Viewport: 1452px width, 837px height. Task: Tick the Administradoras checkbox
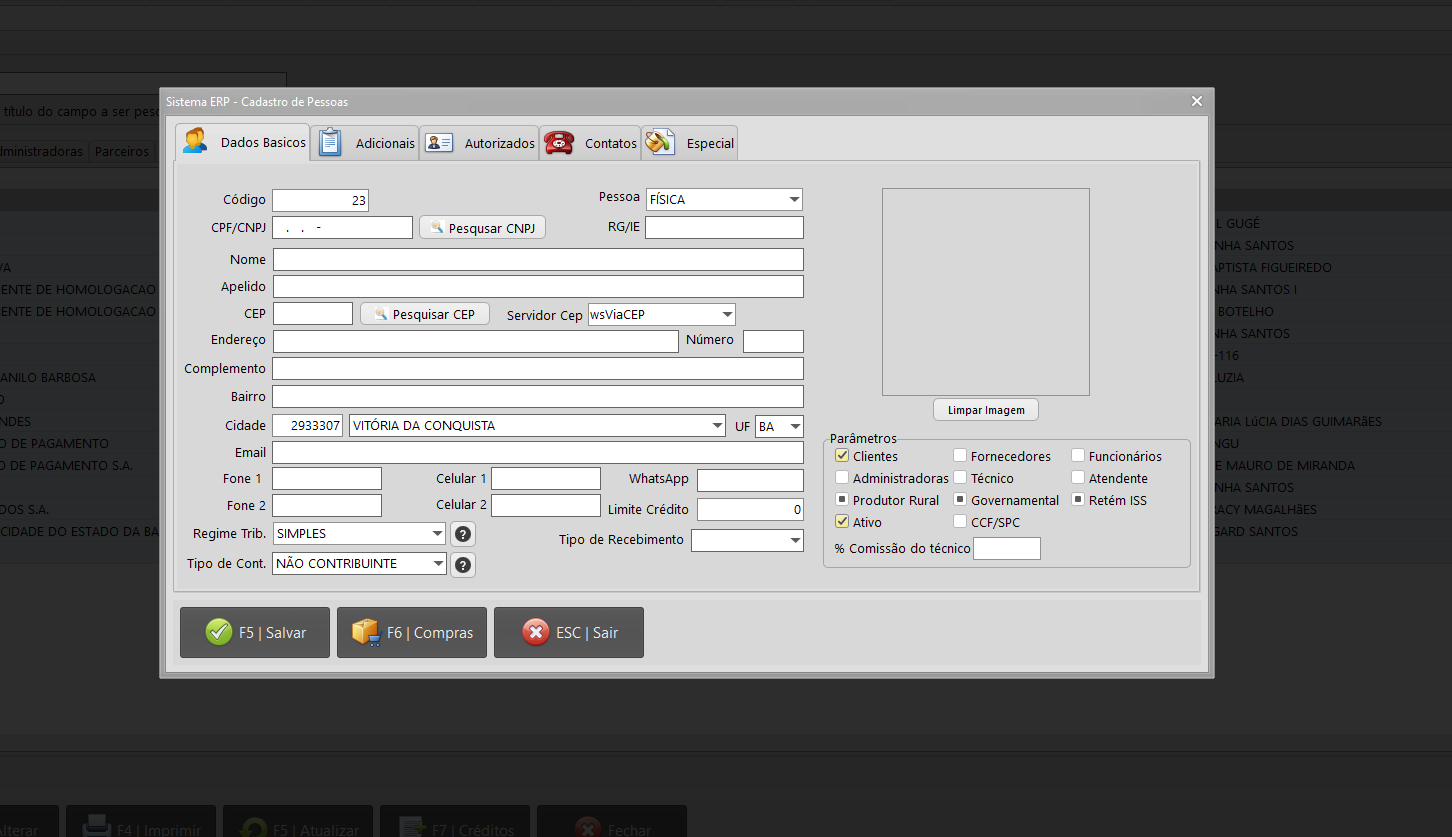pos(842,478)
